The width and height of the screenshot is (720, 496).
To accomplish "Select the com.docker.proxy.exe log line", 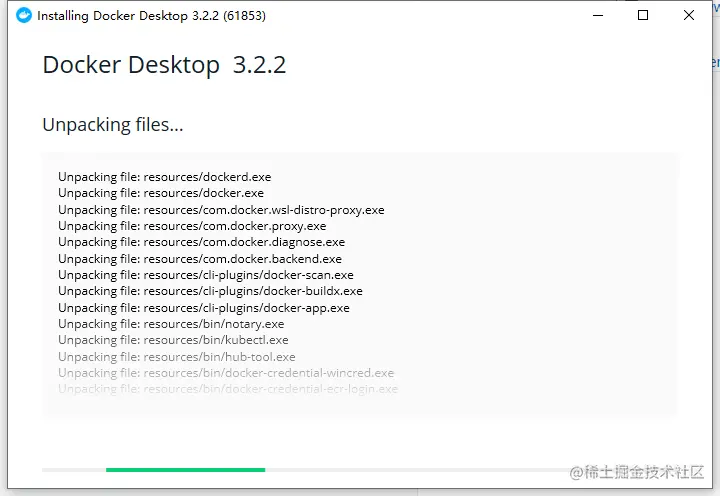I will coord(192,226).
